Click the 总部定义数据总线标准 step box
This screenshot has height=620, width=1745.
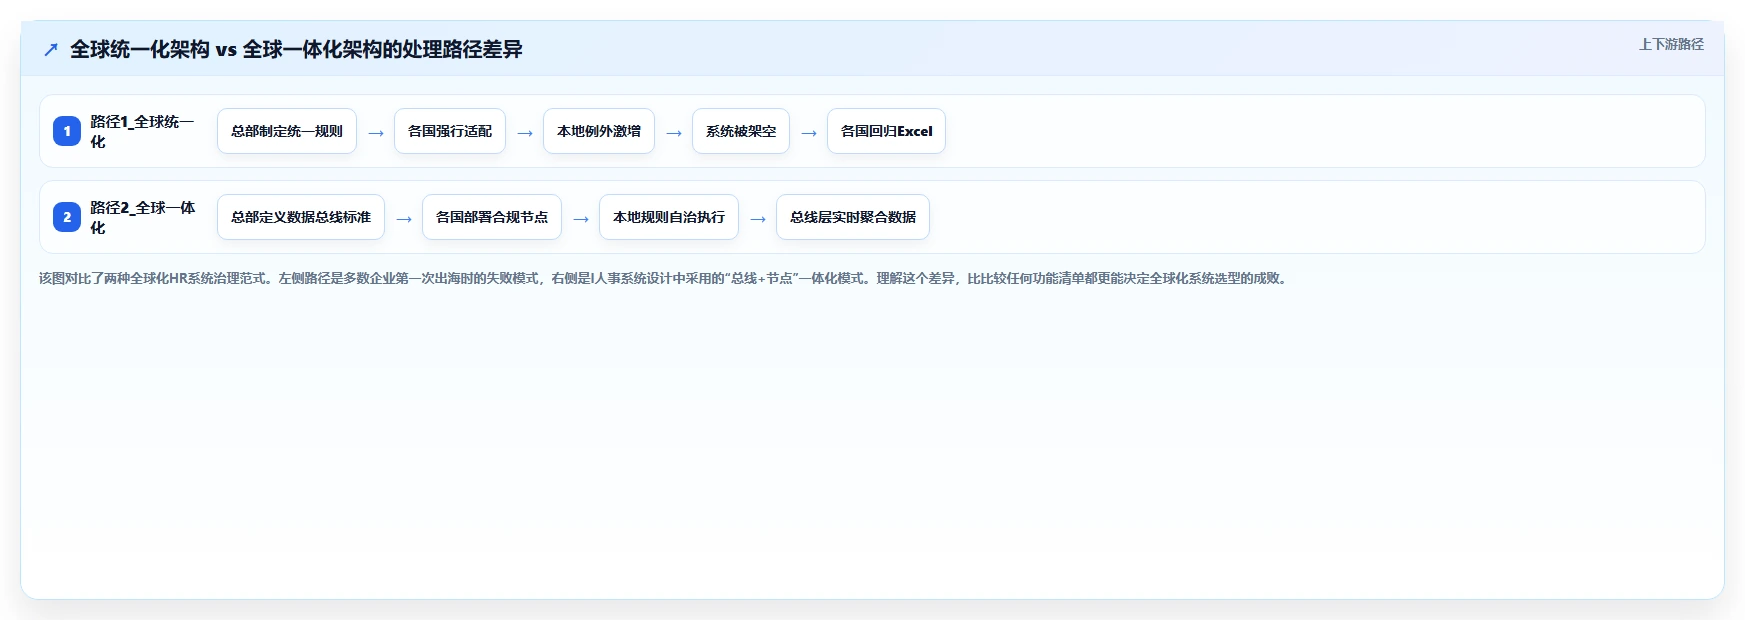[x=301, y=217]
